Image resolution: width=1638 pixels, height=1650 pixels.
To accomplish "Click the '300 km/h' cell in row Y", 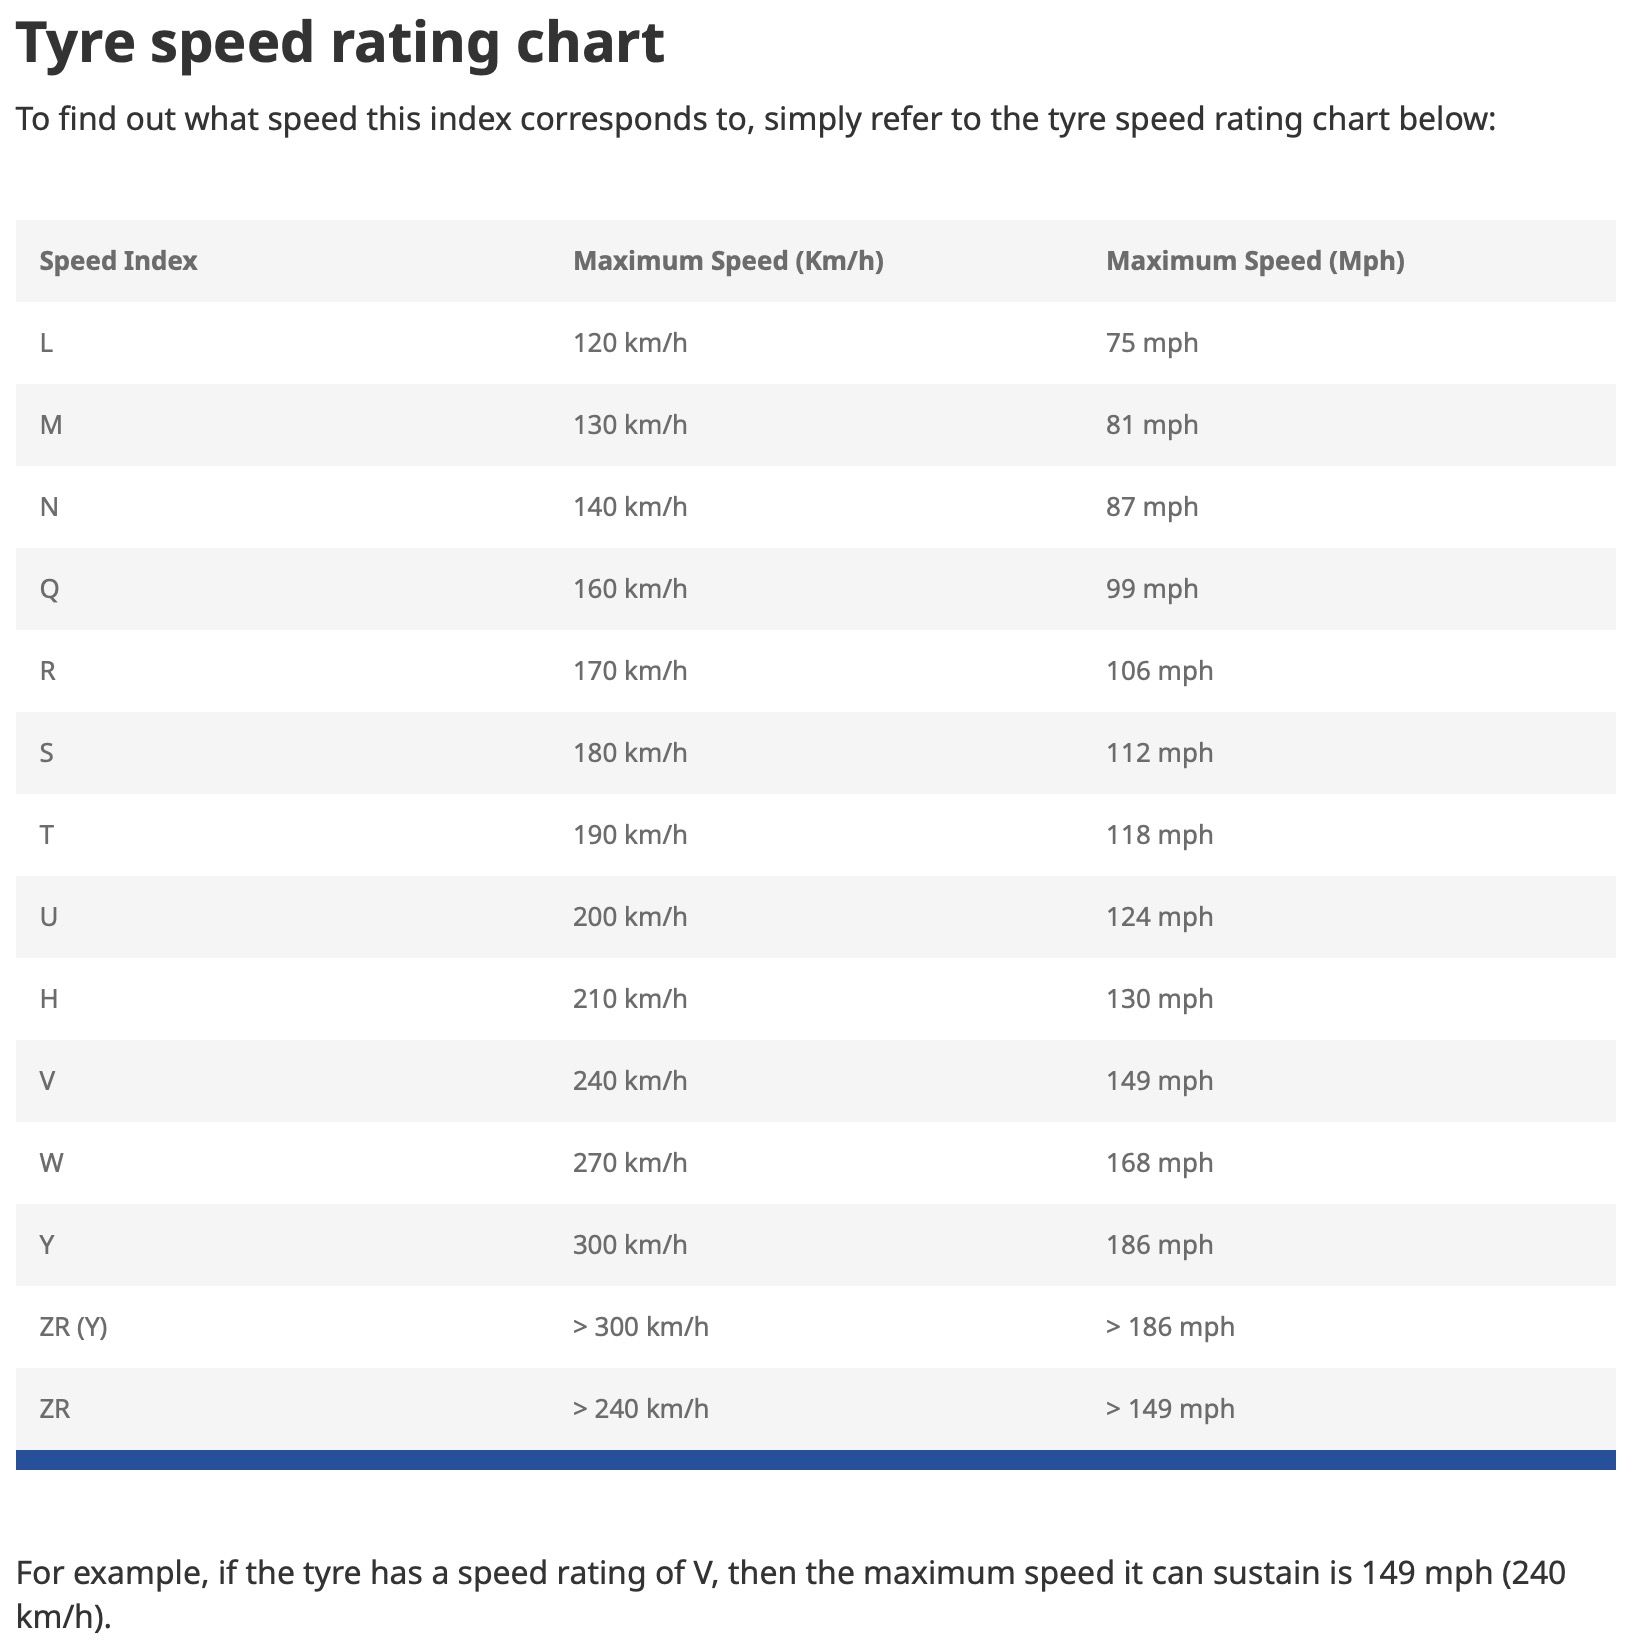I will pyautogui.click(x=630, y=1245).
